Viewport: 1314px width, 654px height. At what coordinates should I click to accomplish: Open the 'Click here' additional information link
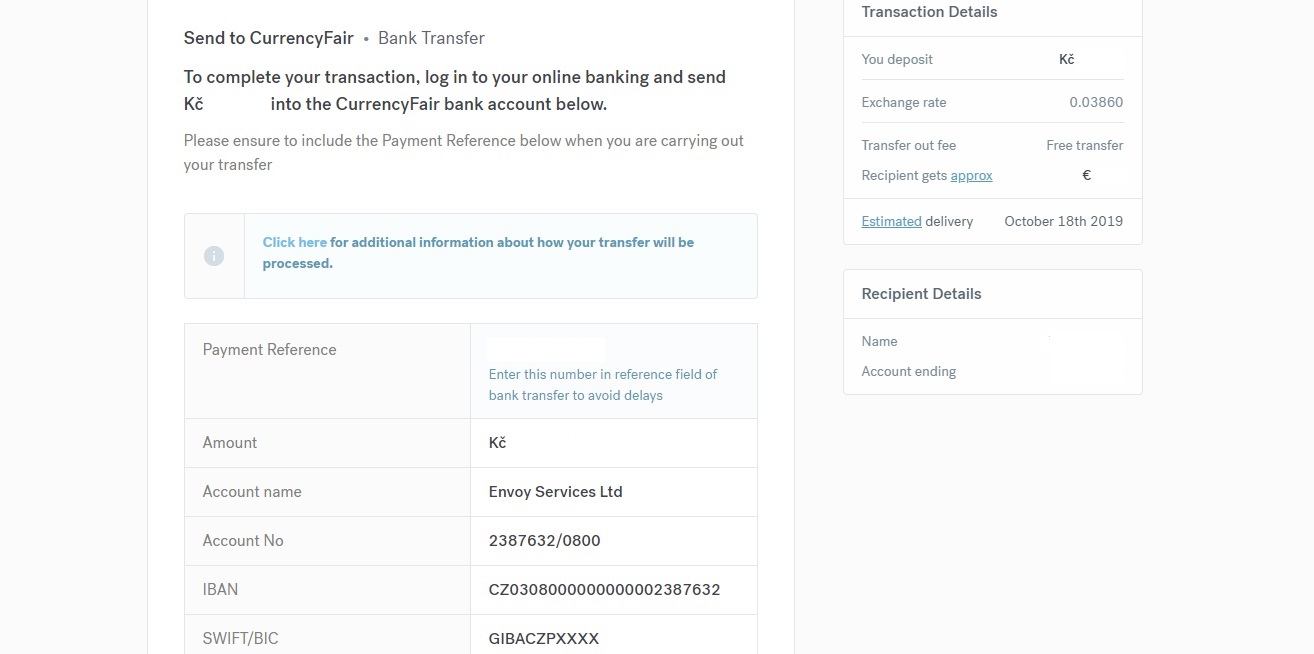pos(294,242)
